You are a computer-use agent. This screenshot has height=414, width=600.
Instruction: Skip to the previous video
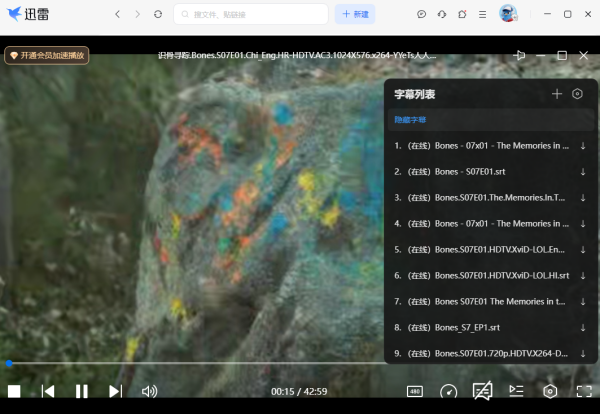(48, 391)
